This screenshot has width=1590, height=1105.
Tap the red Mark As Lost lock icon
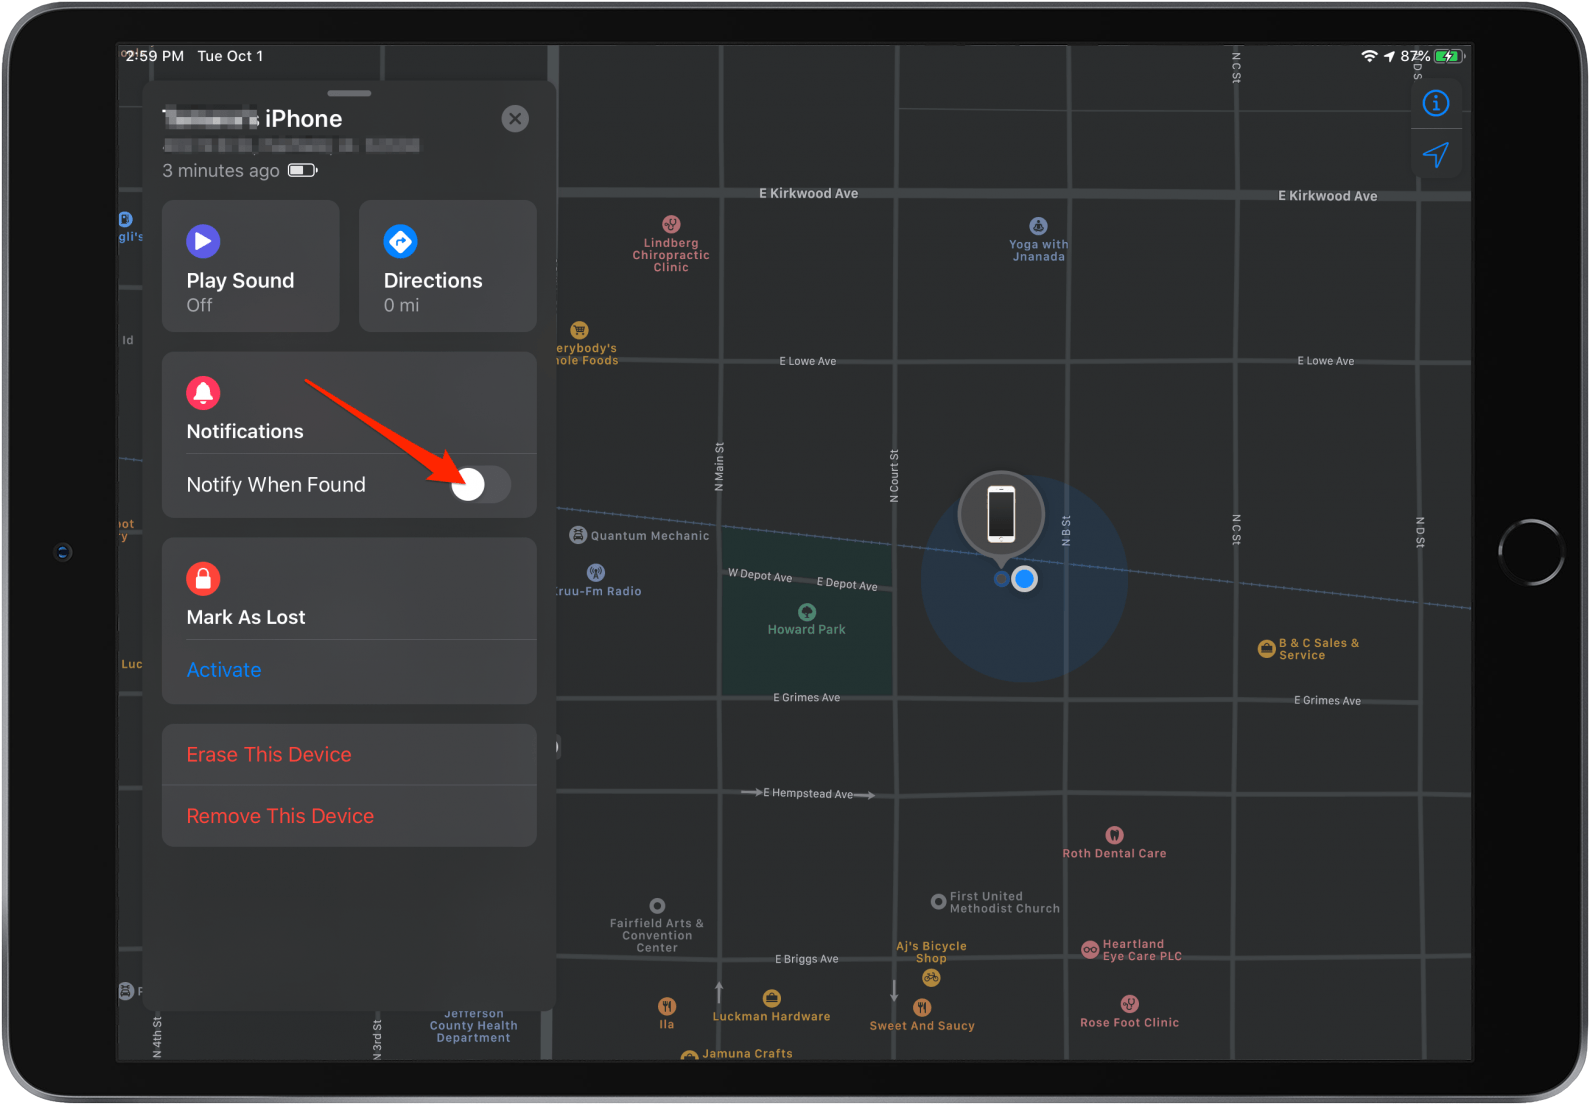203,579
